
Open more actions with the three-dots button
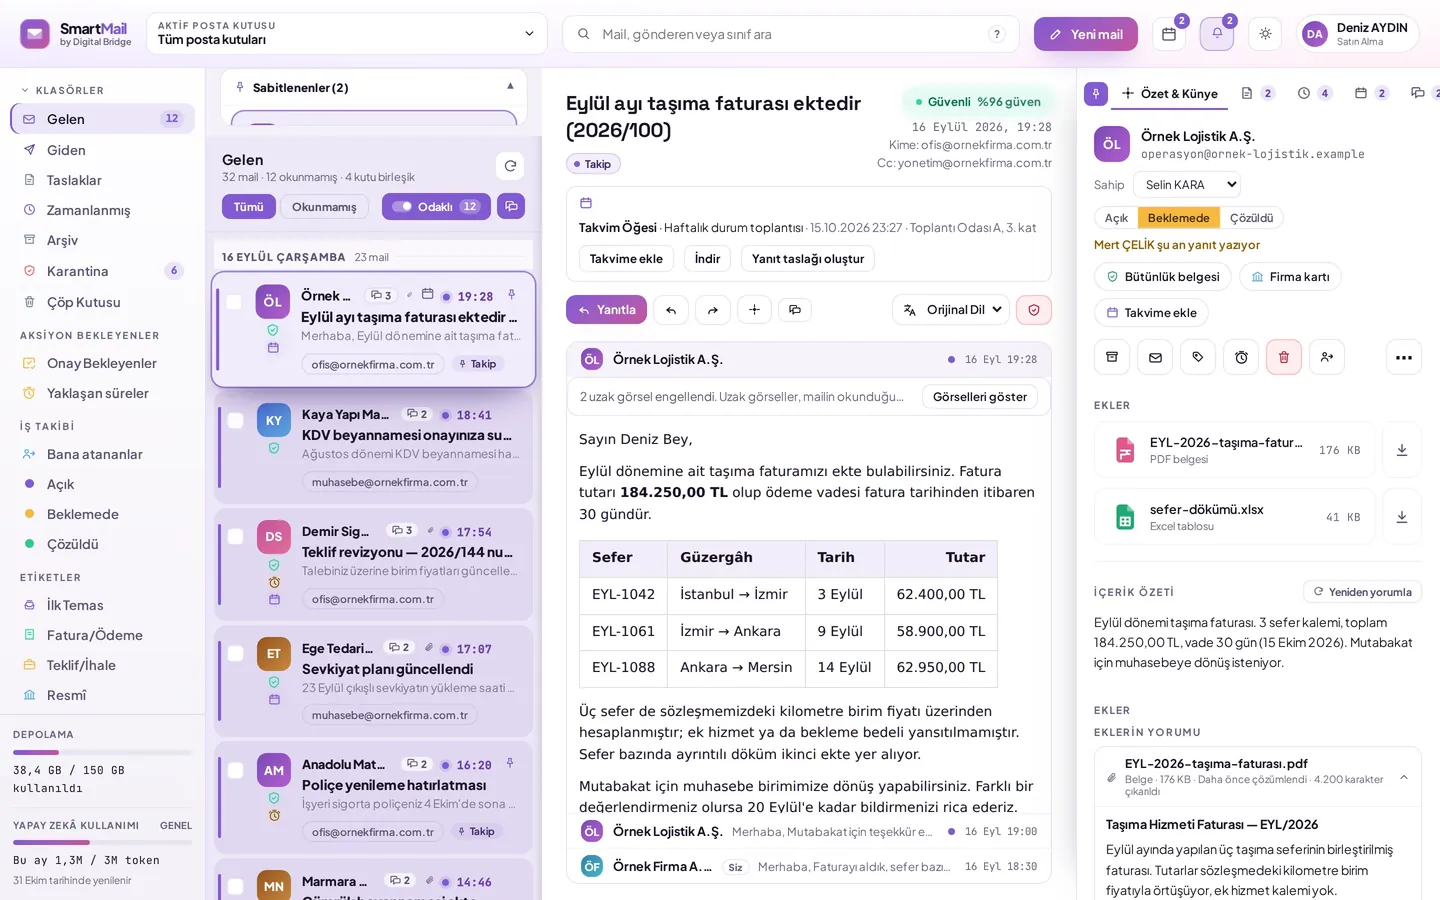(1404, 357)
